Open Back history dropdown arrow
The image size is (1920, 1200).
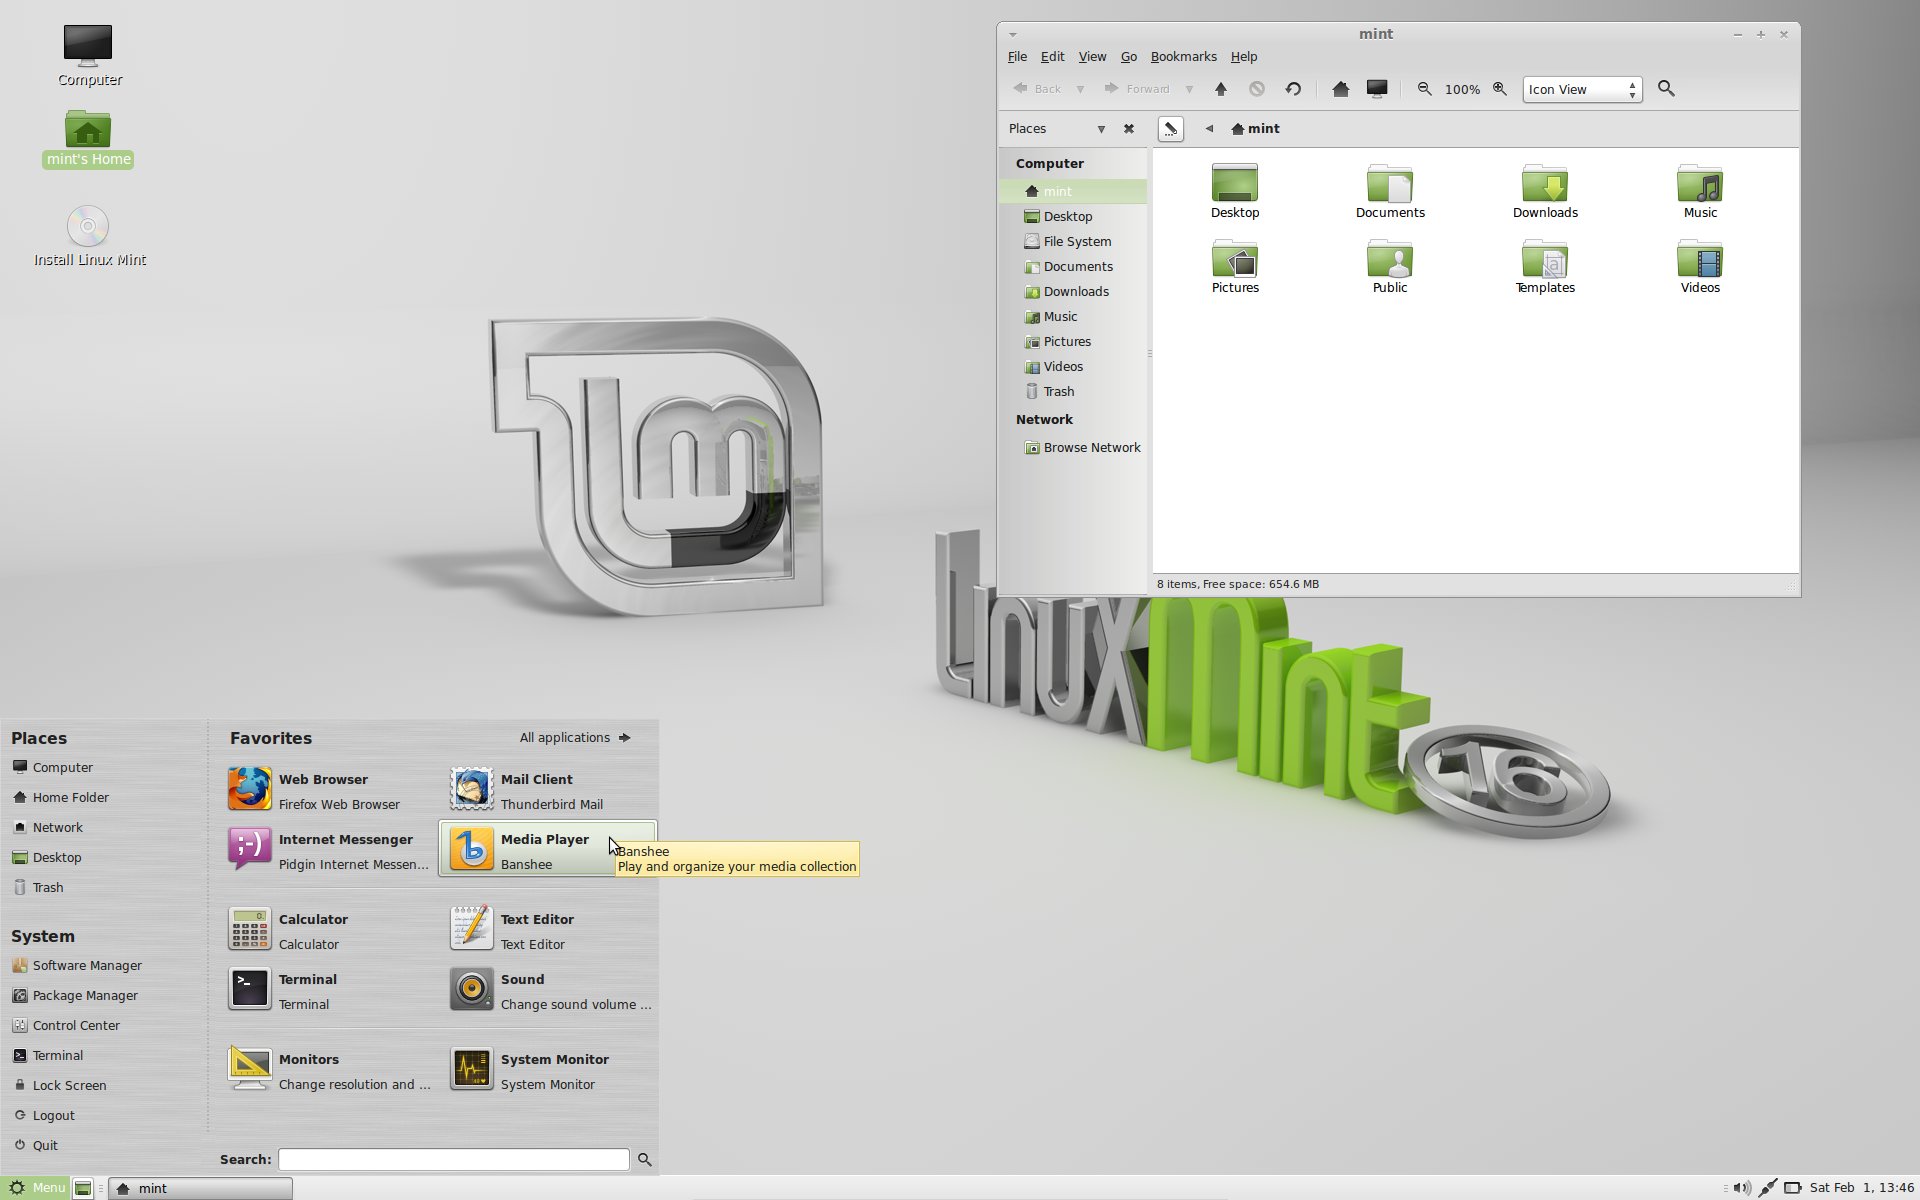[1080, 89]
